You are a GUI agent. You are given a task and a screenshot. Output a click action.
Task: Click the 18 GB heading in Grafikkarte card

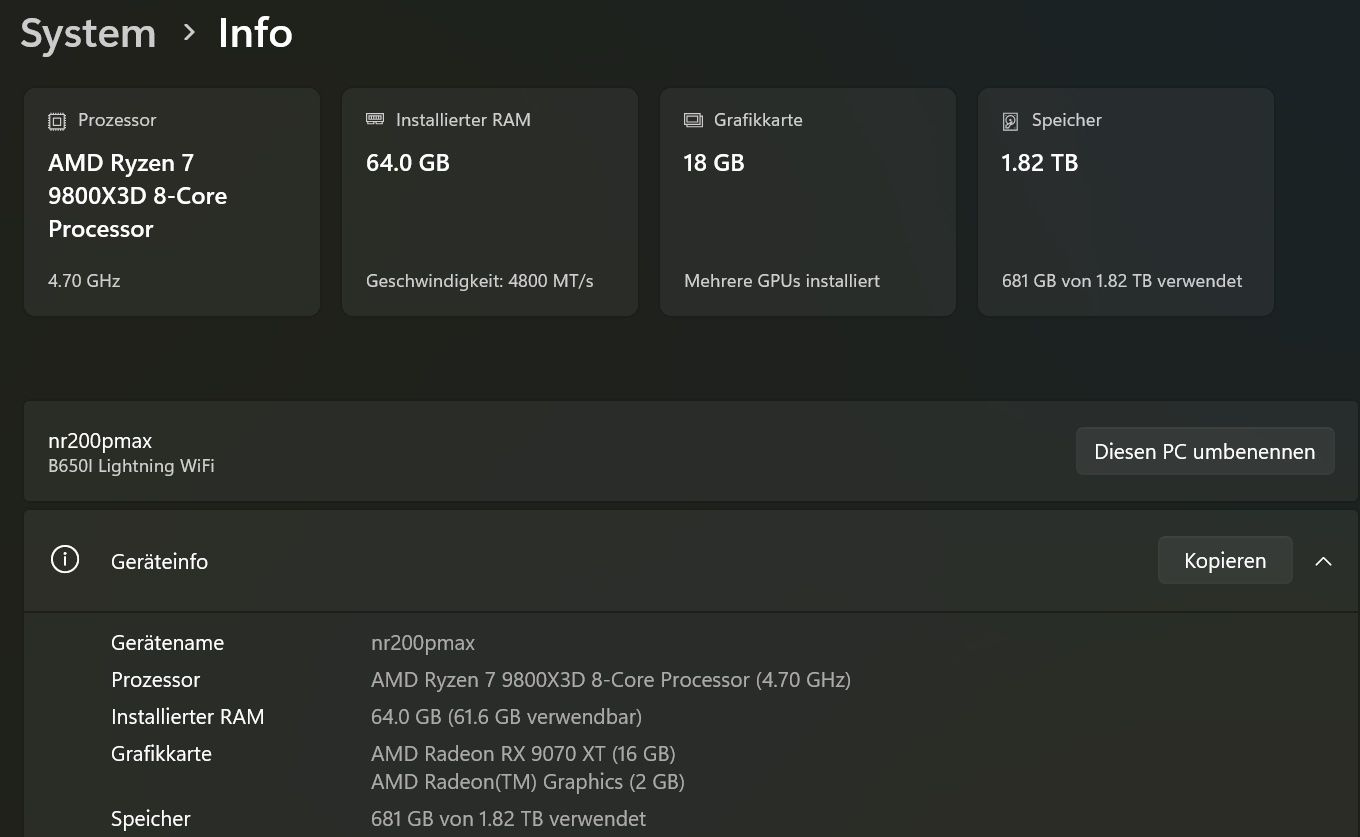[714, 163]
